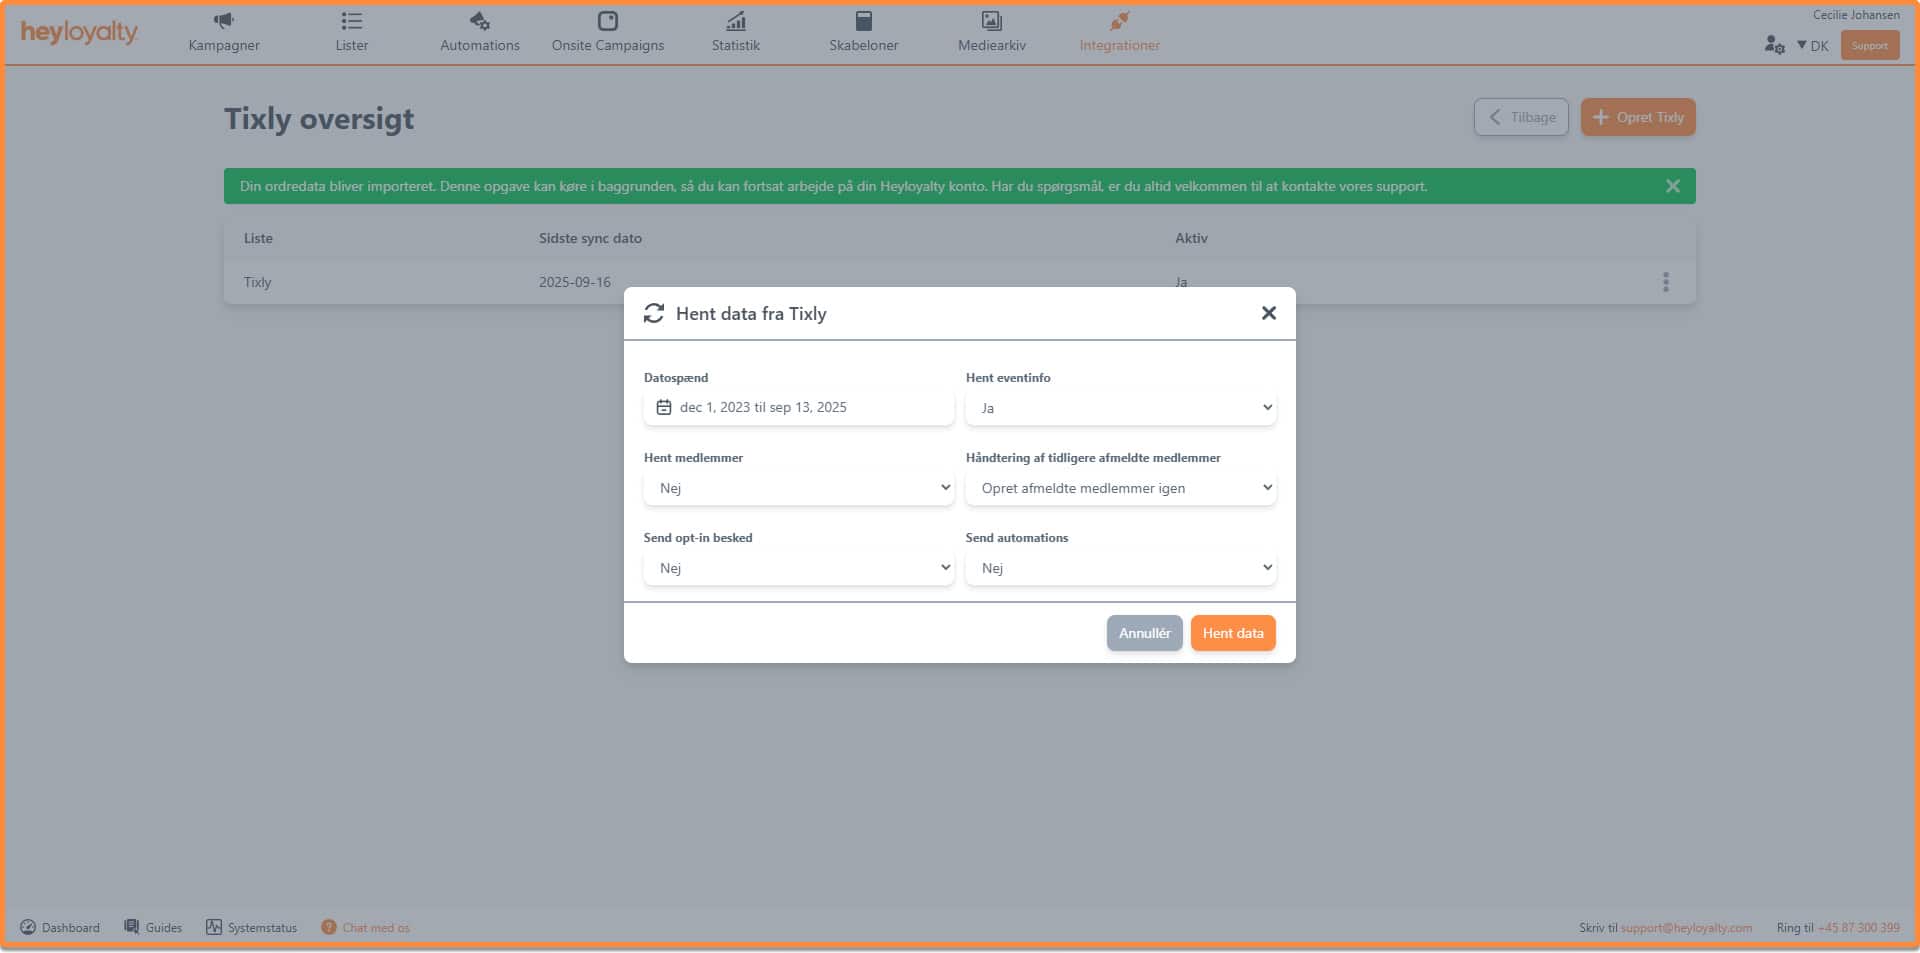1920x953 pixels.
Task: Click the Automations gear icon
Action: [x=479, y=21]
